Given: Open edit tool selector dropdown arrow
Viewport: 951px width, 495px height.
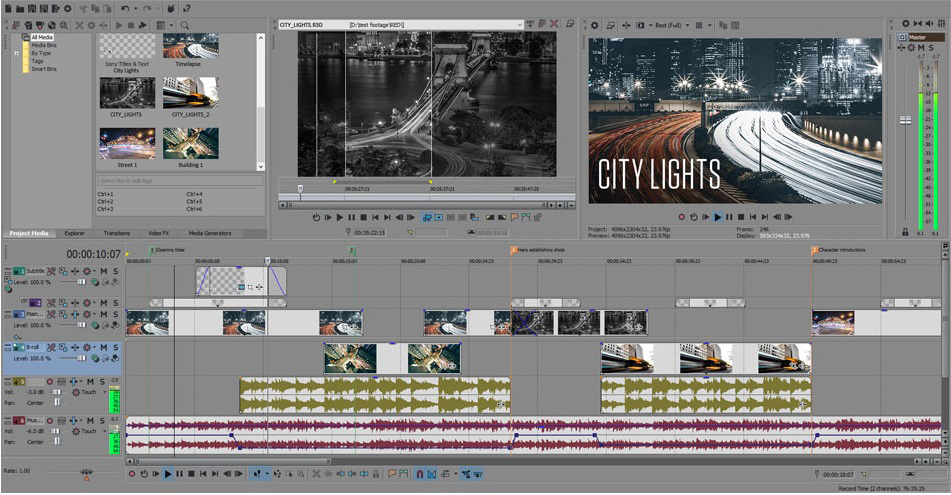Looking at the screenshot, I should click(x=267, y=474).
